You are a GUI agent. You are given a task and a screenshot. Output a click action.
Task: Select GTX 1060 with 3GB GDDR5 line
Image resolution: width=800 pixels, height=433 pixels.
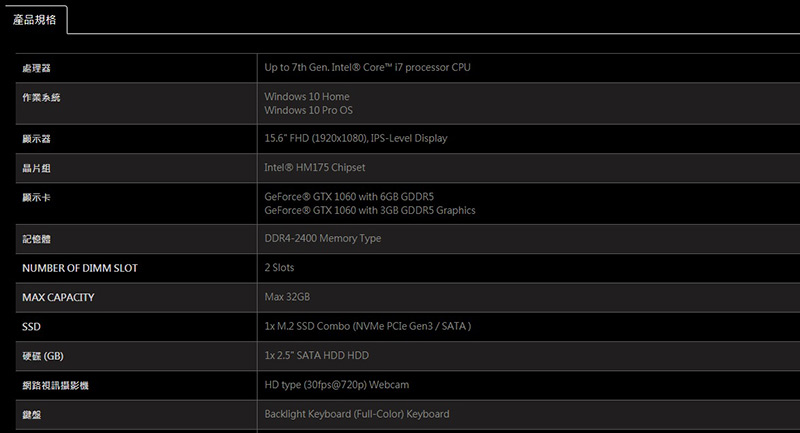point(370,210)
